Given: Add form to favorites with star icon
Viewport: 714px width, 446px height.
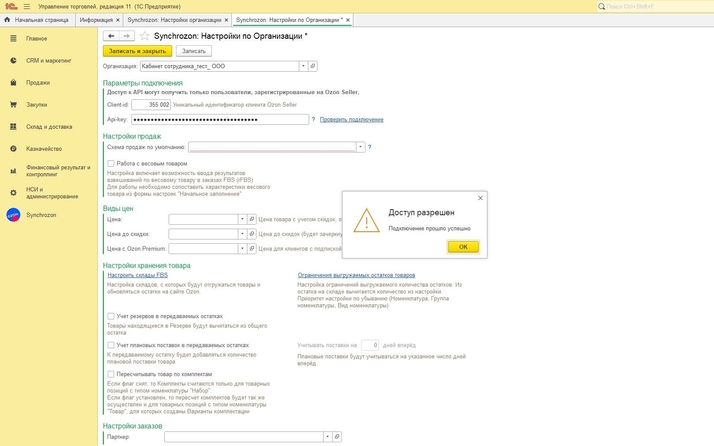Looking at the screenshot, I should coord(145,35).
